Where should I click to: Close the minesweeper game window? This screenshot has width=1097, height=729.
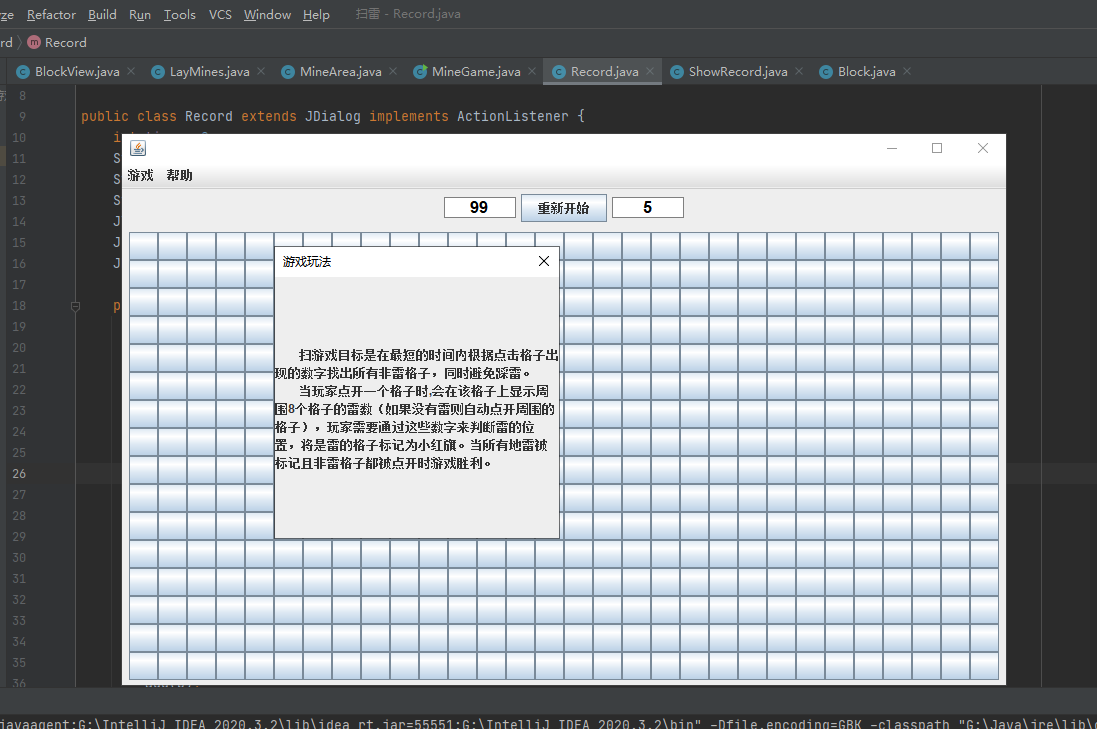click(983, 148)
